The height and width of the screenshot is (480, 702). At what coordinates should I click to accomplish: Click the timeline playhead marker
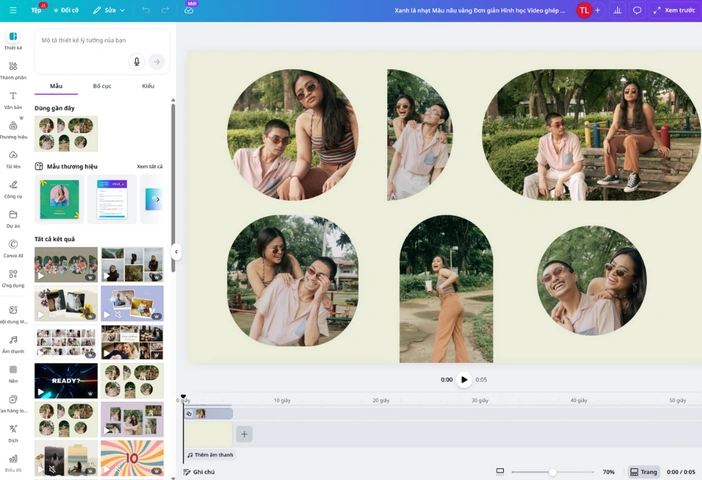[183, 397]
